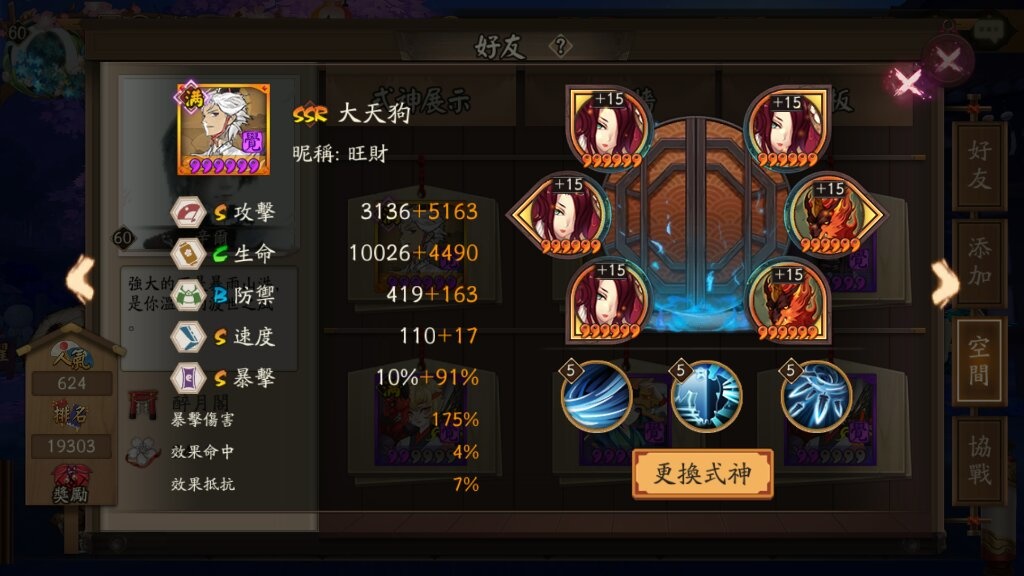Tap the bottom-right fire demon soul
The height and width of the screenshot is (576, 1024).
(x=788, y=302)
